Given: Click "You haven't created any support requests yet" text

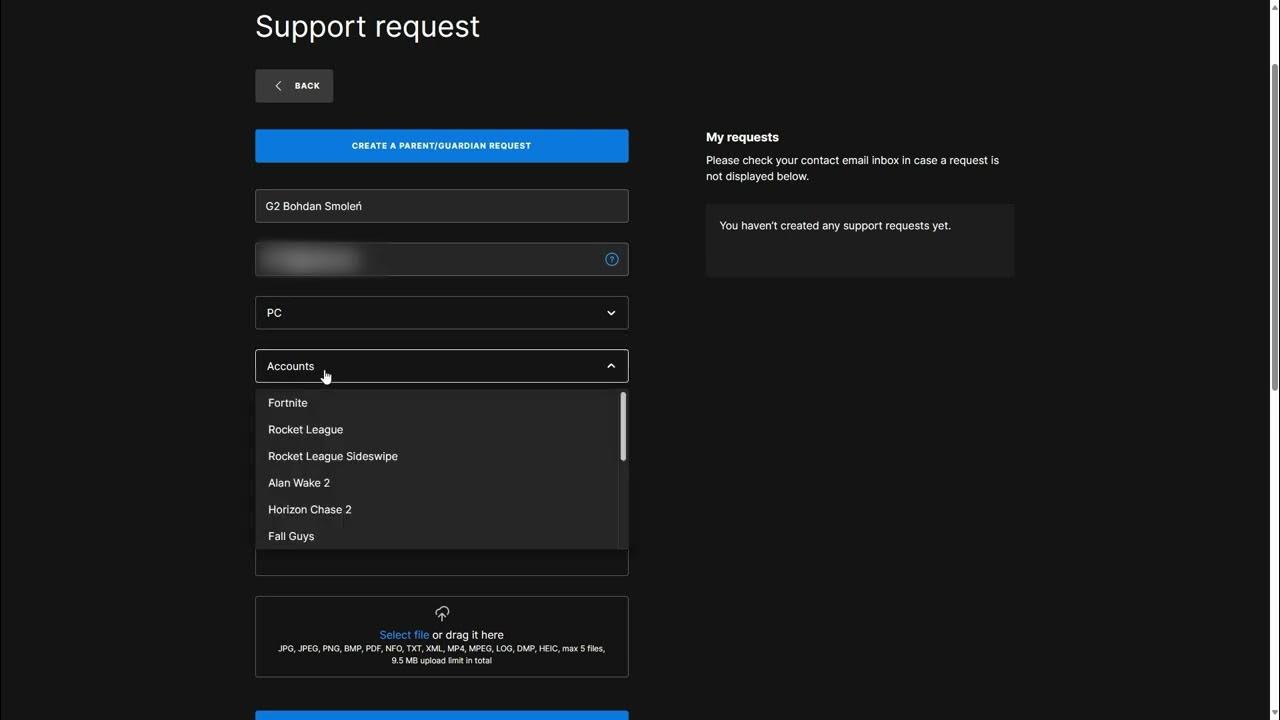Looking at the screenshot, I should coord(835,226).
